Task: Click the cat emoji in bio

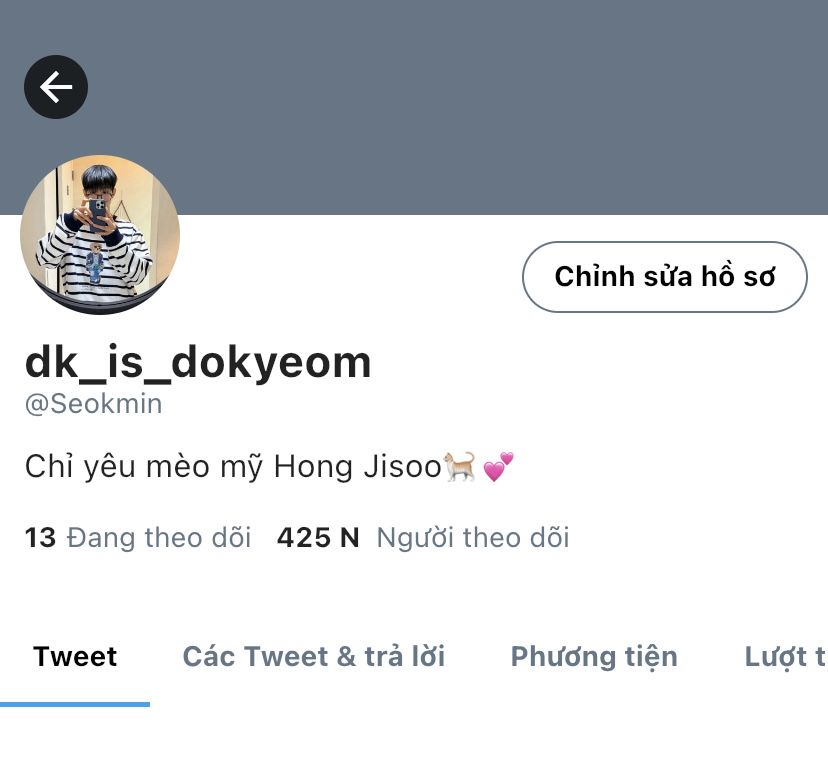Action: pyautogui.click(x=459, y=466)
